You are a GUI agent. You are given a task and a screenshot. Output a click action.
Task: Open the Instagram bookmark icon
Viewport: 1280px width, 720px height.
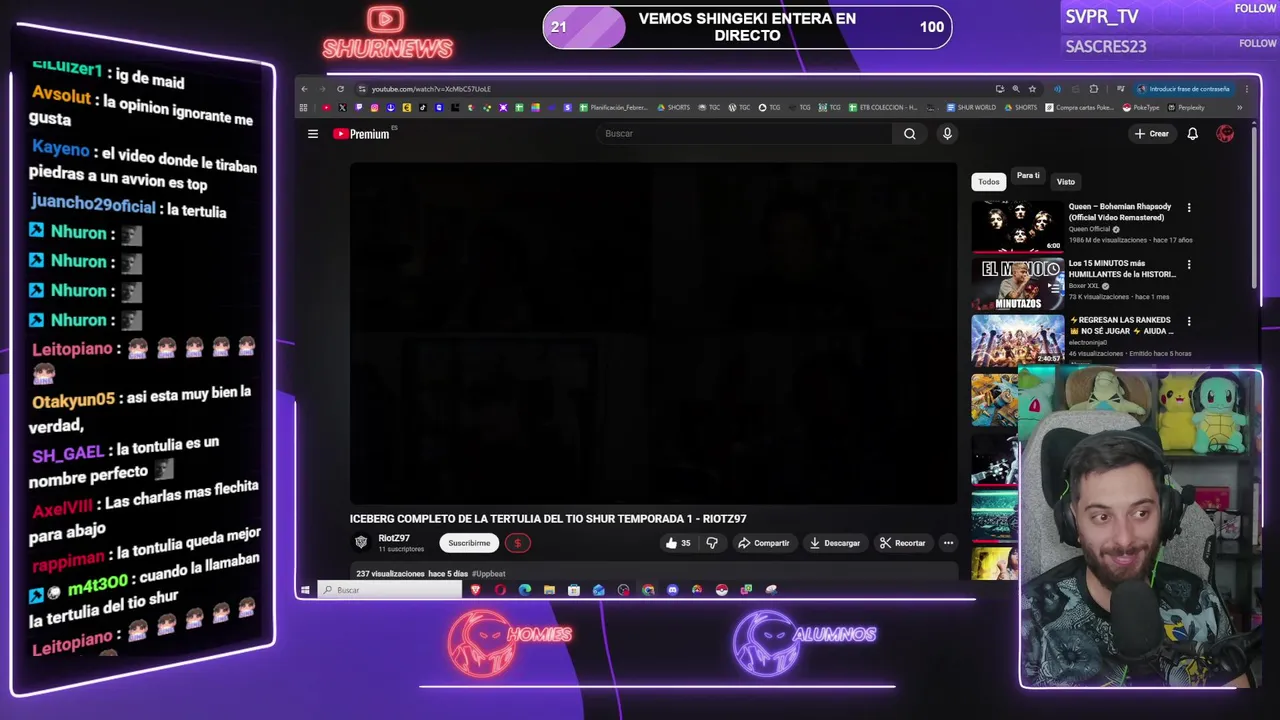[375, 108]
